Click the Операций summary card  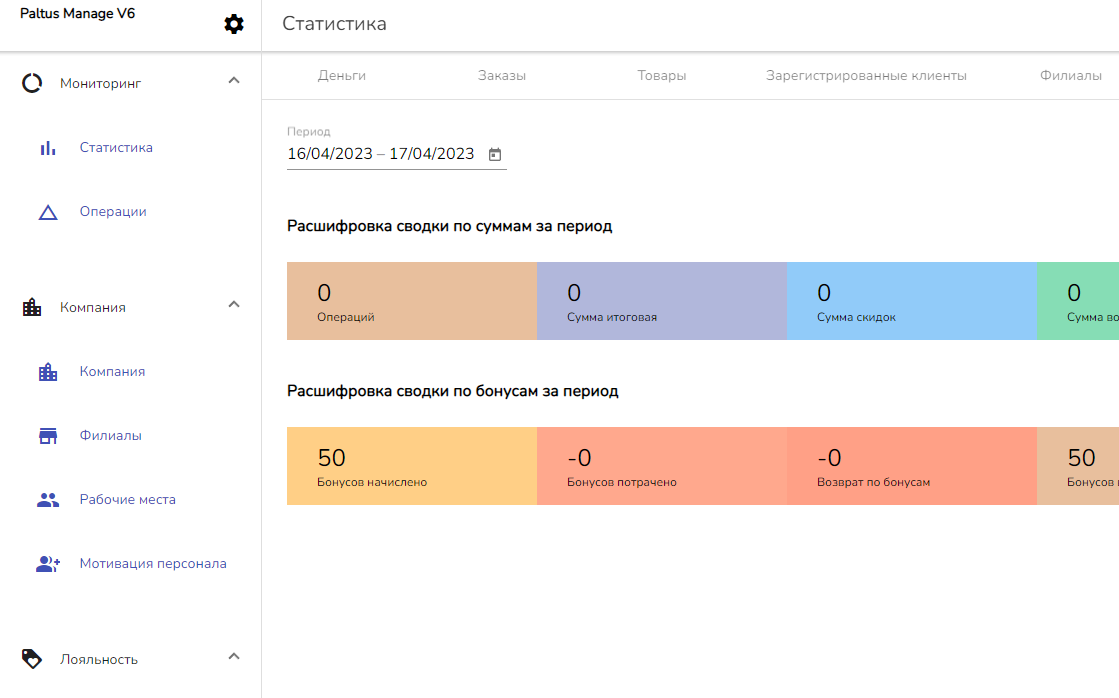(412, 301)
